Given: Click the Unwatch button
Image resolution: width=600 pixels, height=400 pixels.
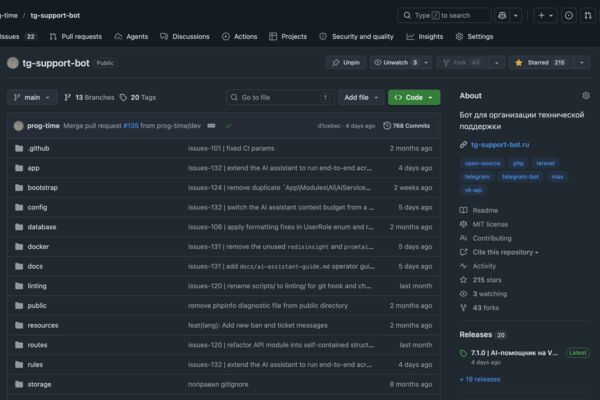Looking at the screenshot, I should [396, 62].
